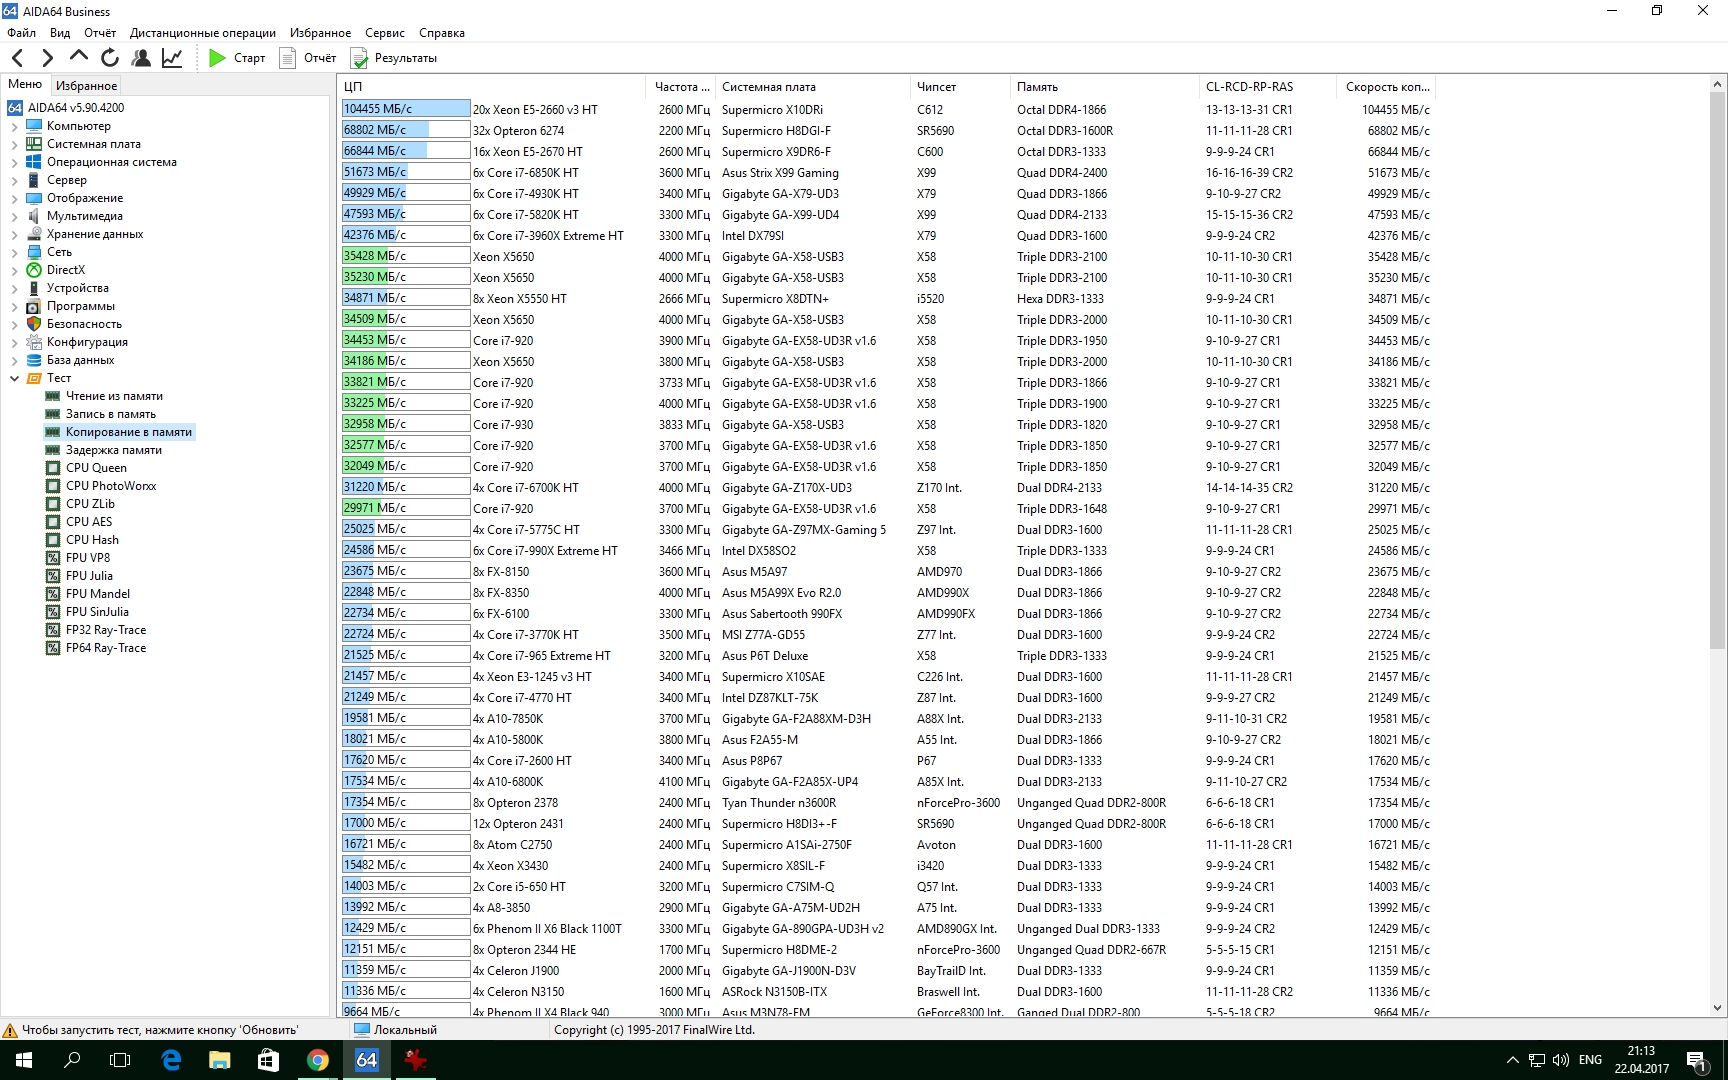The image size is (1728, 1080).
Task: Open Microsoft Edge from the taskbar
Action: click(171, 1060)
